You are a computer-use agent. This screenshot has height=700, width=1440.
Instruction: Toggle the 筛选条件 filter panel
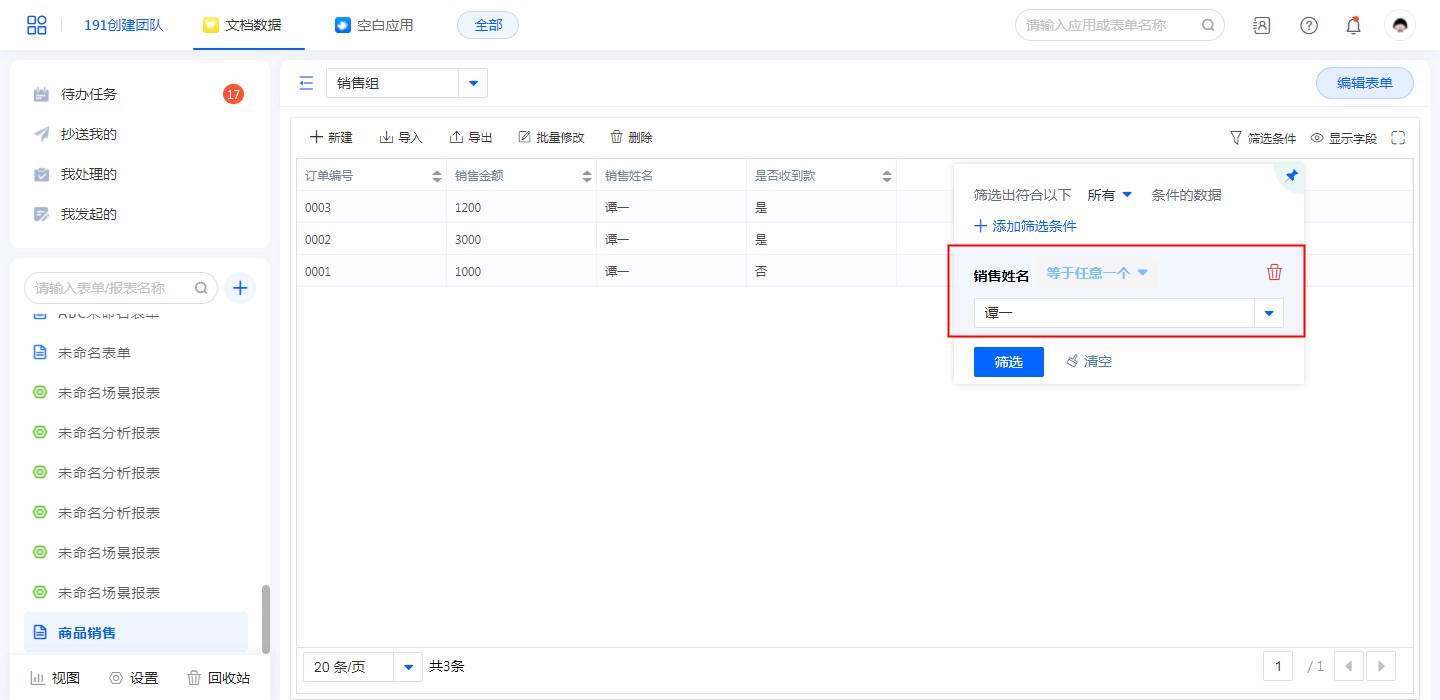(x=1262, y=138)
